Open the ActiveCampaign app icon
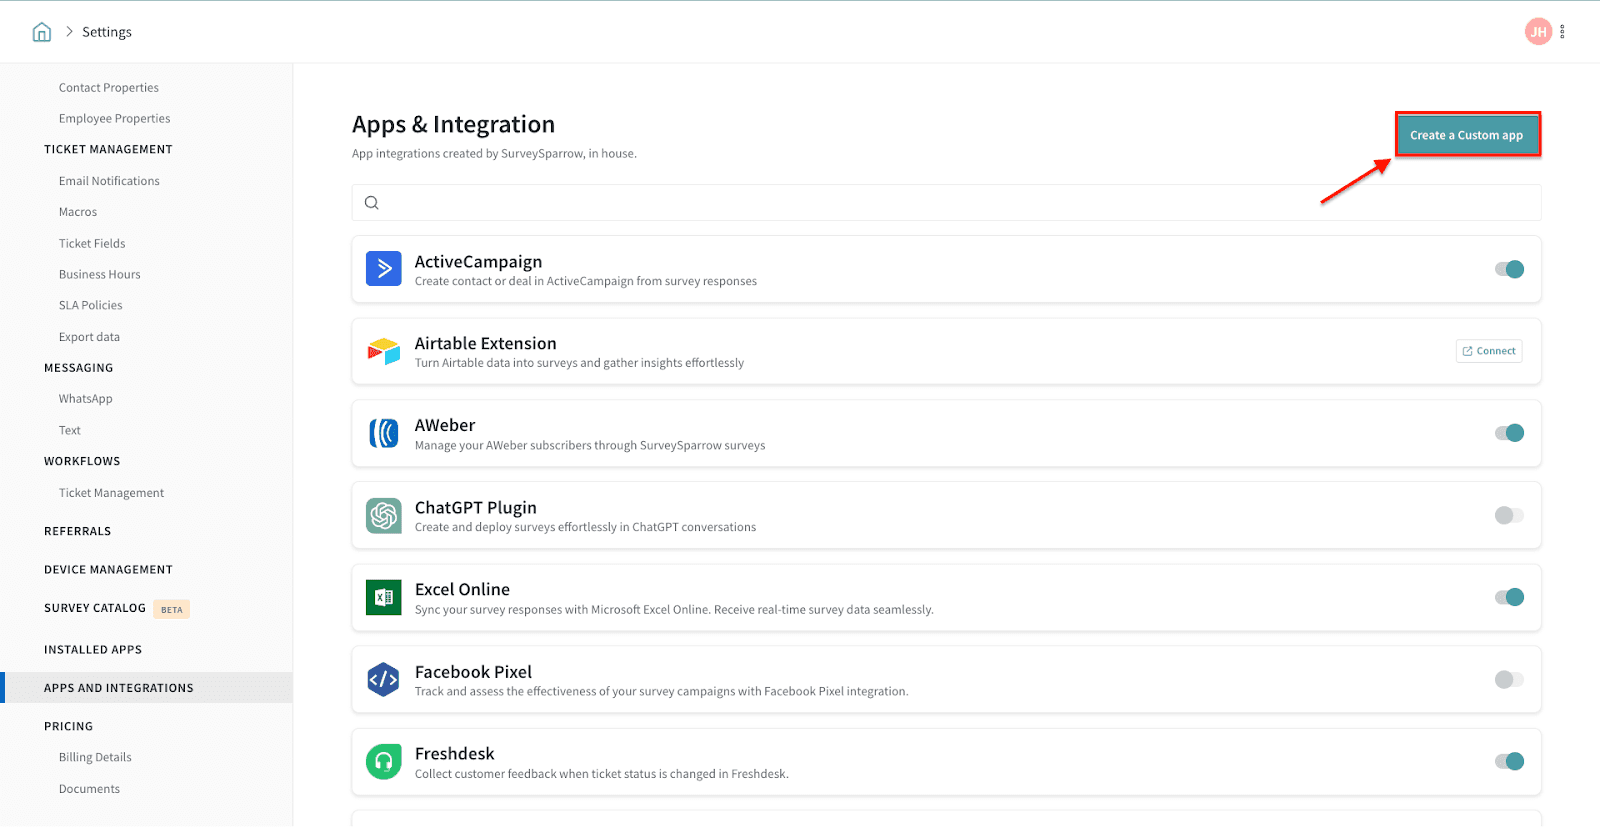1600x828 pixels. (x=383, y=269)
